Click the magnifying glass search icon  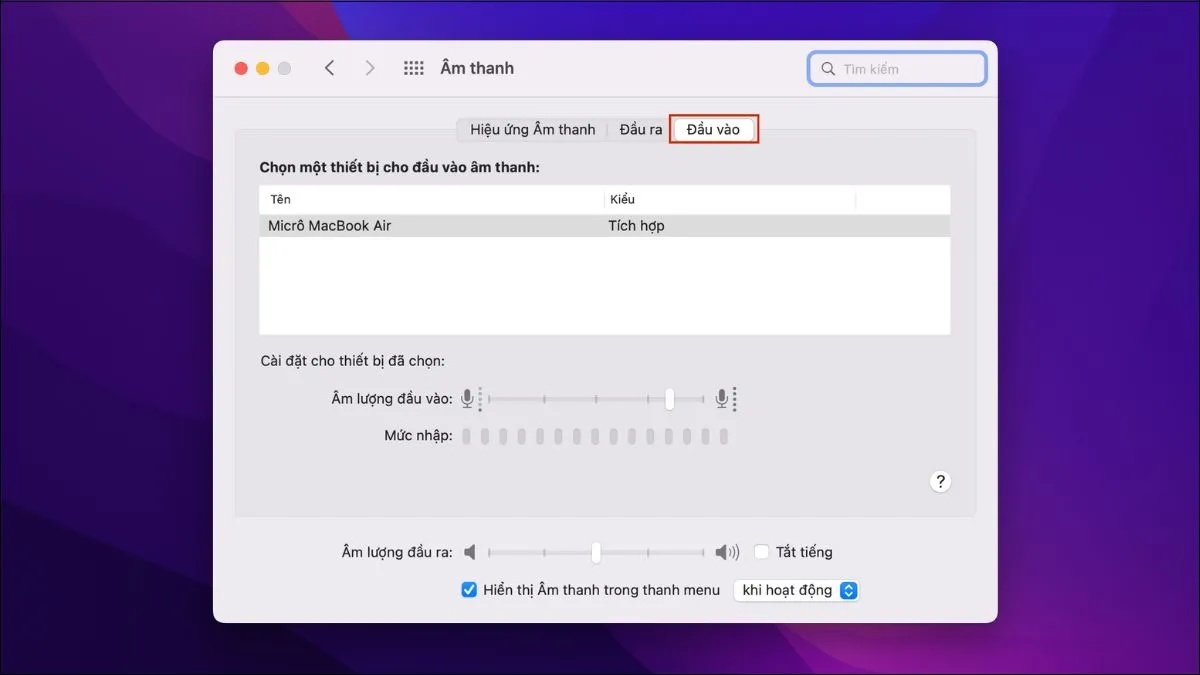point(828,69)
